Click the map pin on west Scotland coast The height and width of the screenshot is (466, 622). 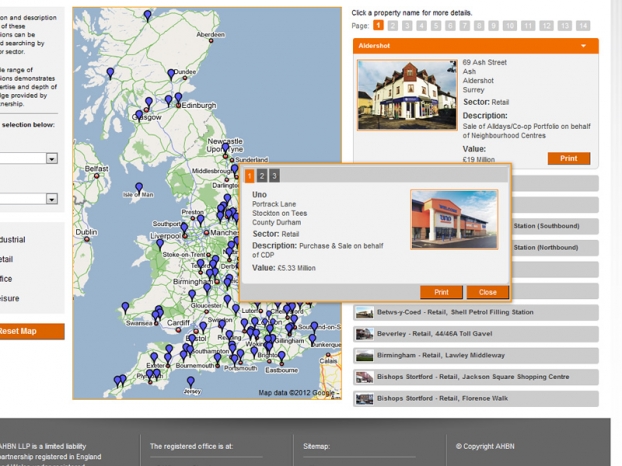[110, 73]
